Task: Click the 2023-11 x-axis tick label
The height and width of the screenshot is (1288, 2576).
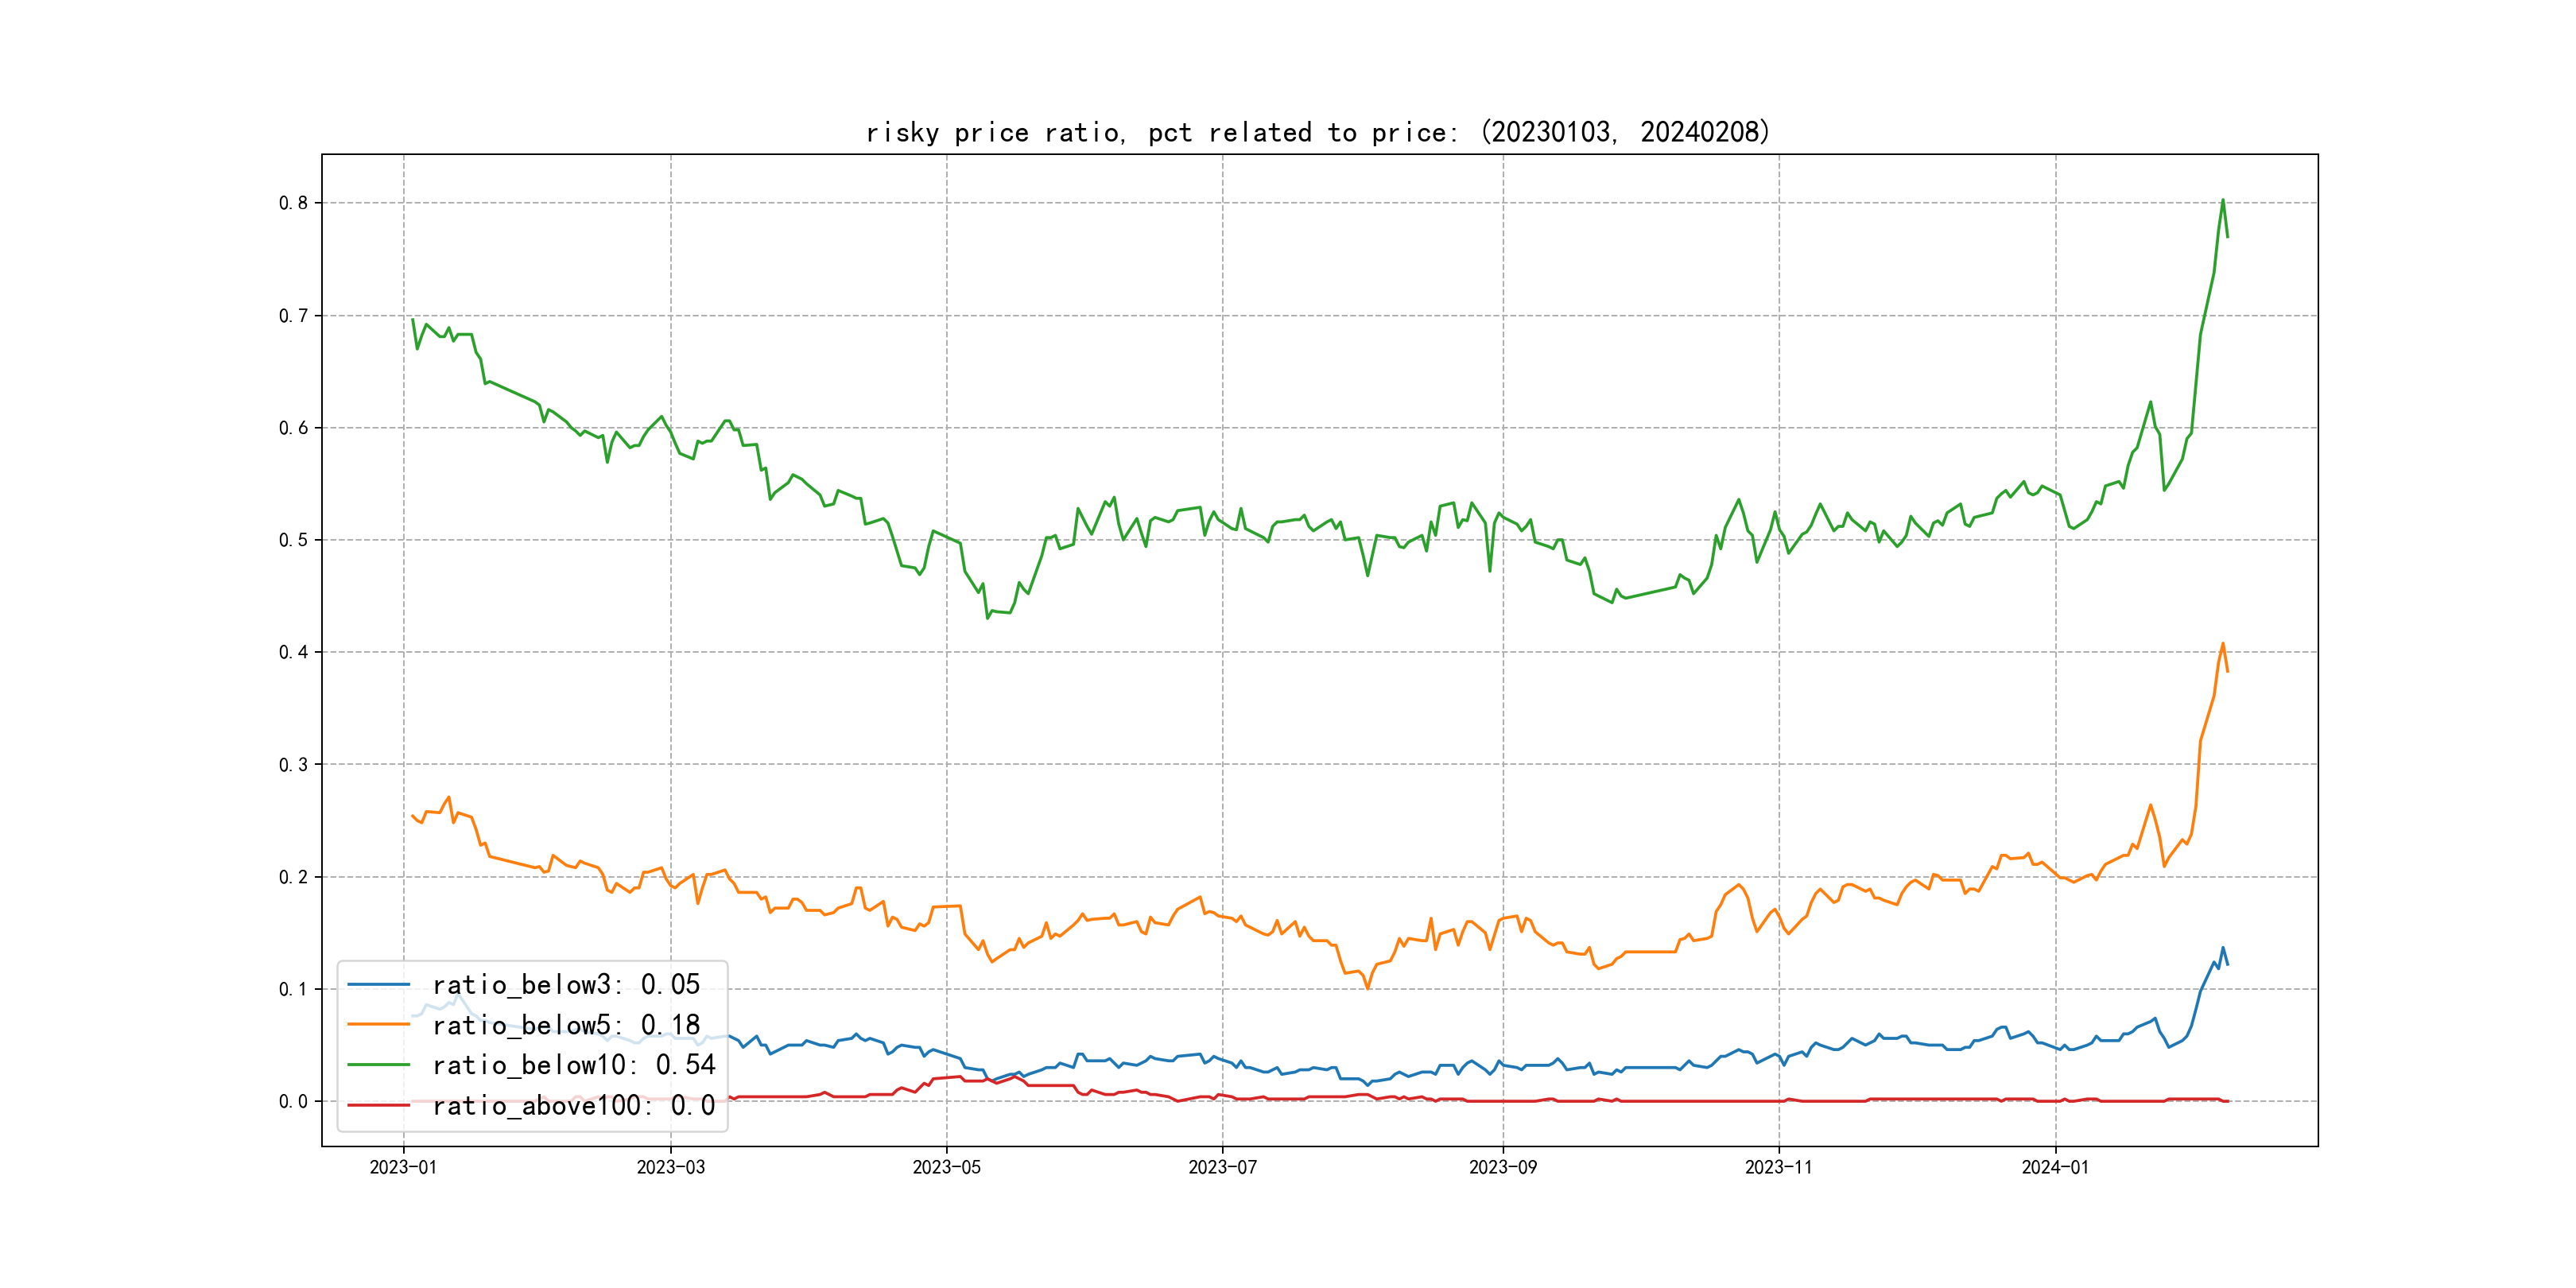Action: pos(1778,1167)
